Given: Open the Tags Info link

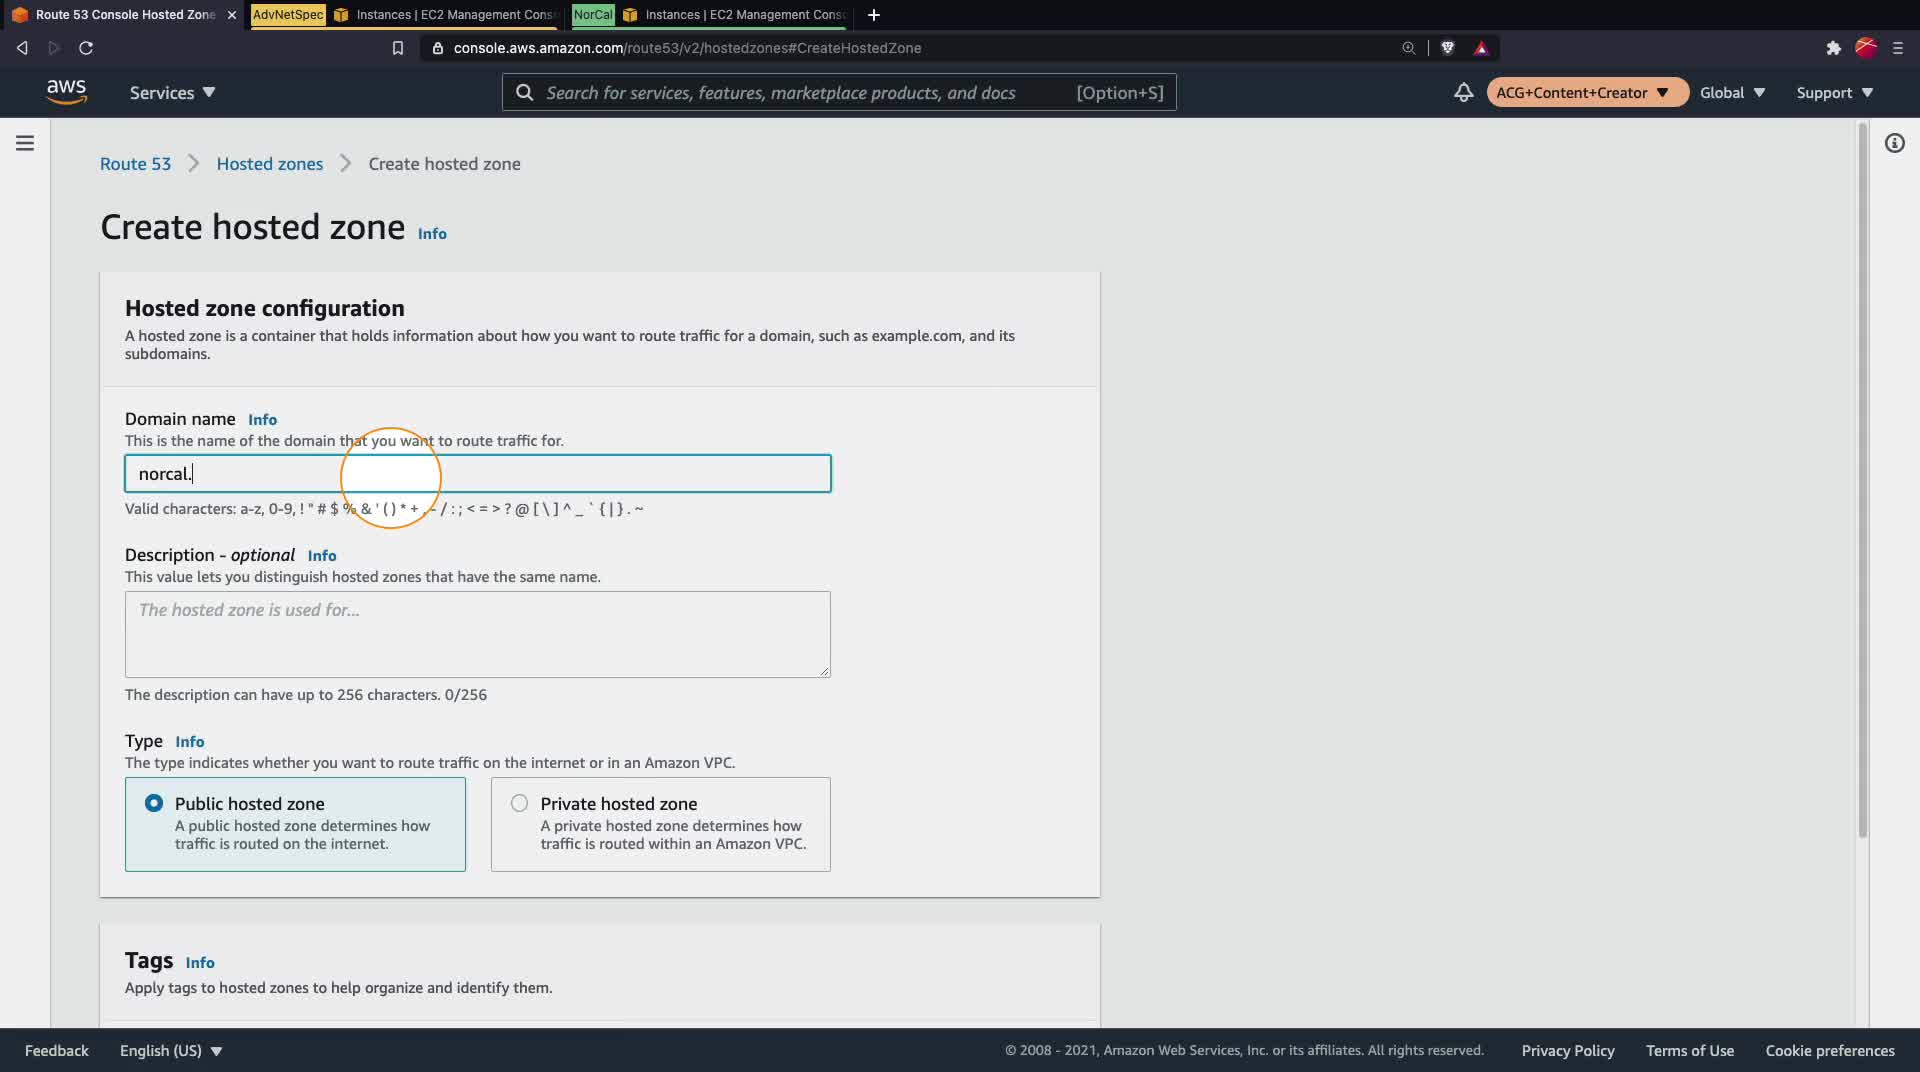Looking at the screenshot, I should (x=200, y=963).
